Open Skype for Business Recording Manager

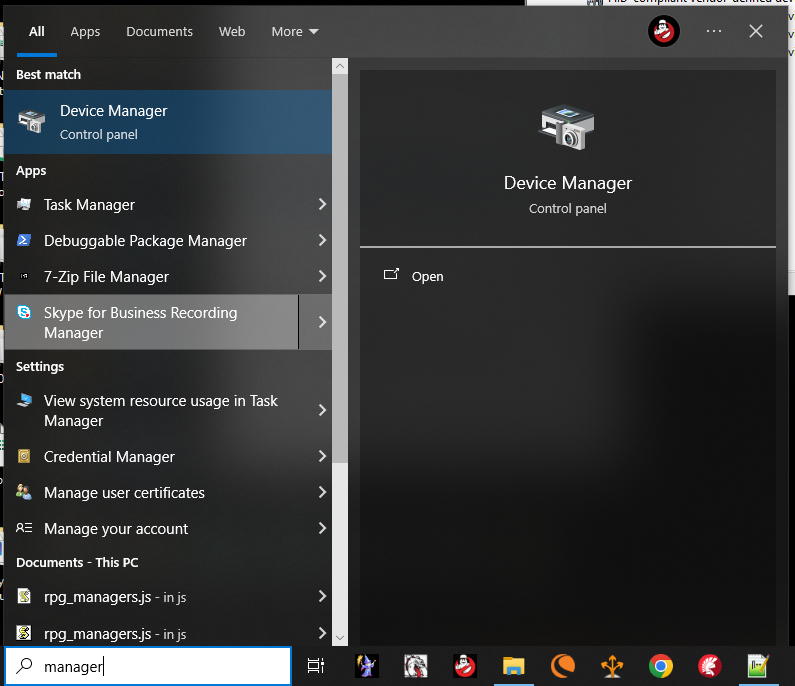click(151, 322)
